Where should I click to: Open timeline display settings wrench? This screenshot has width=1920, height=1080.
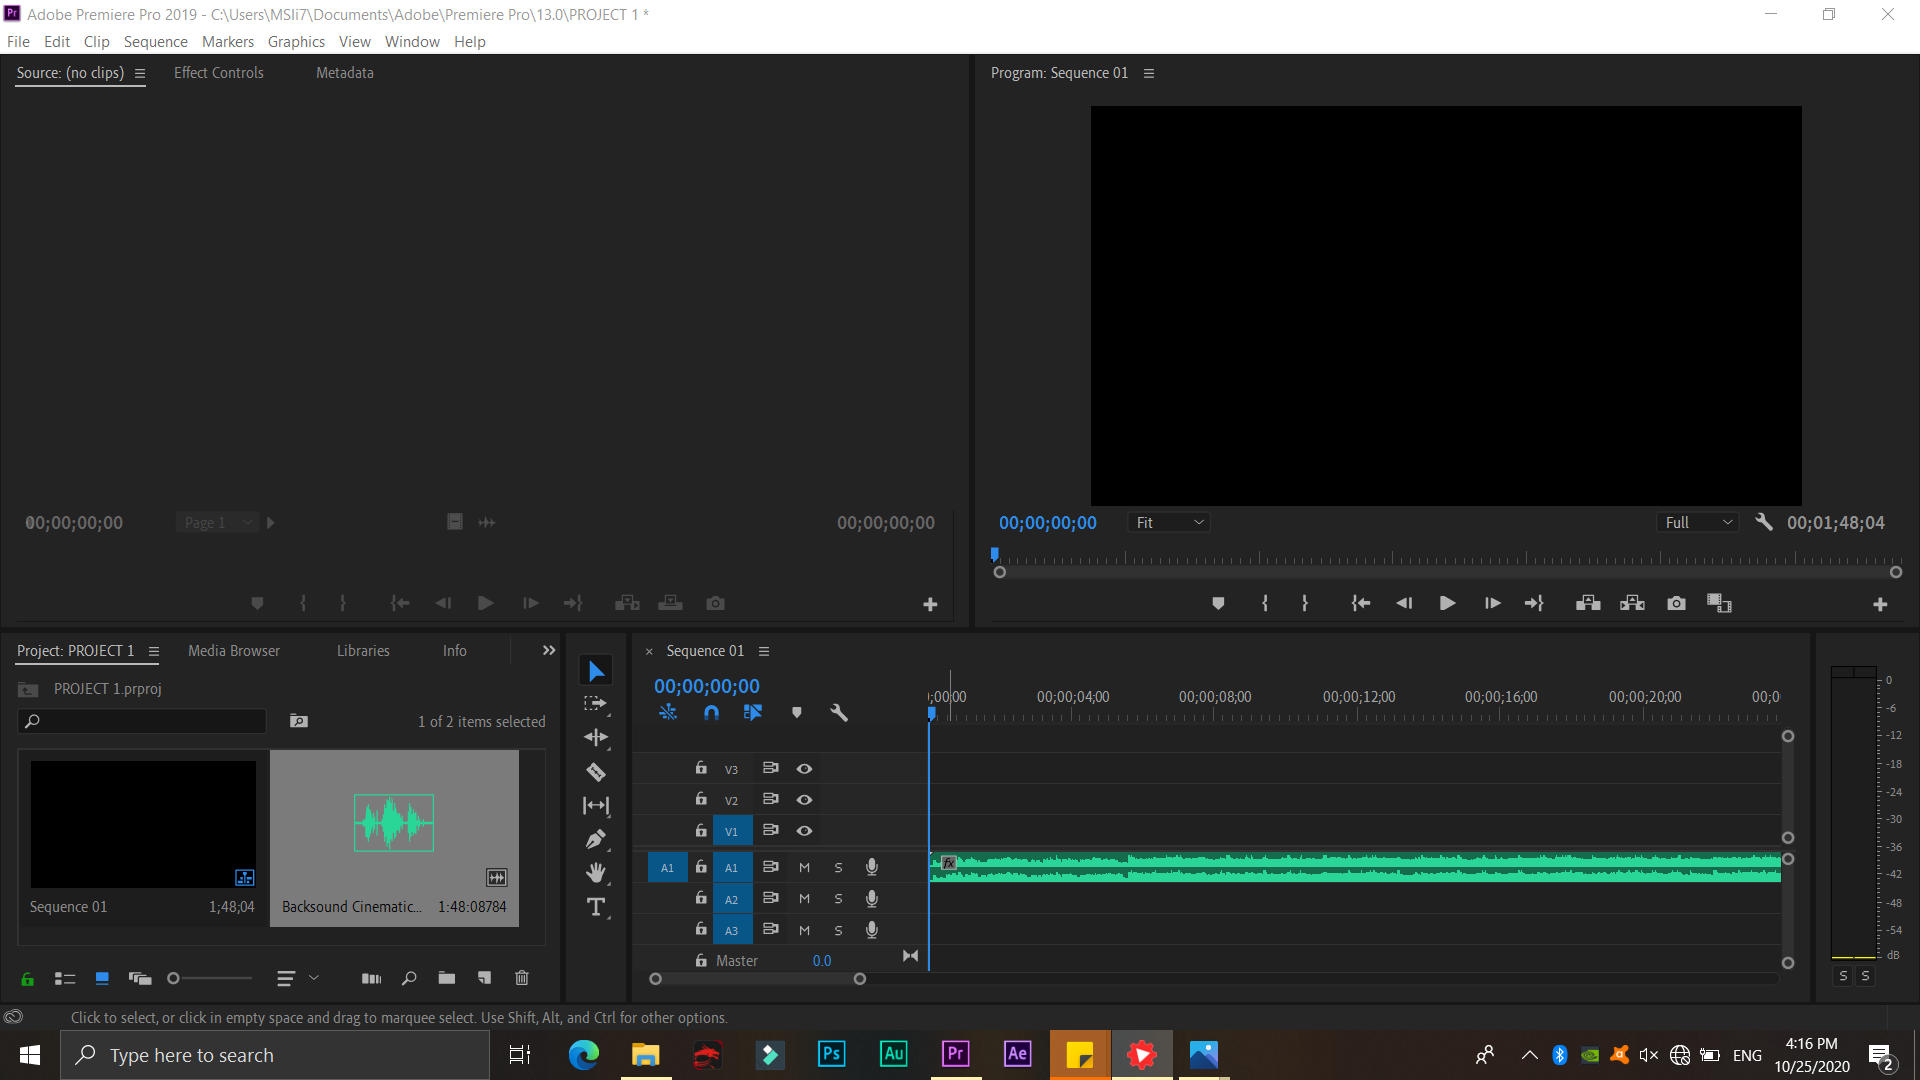(x=839, y=713)
